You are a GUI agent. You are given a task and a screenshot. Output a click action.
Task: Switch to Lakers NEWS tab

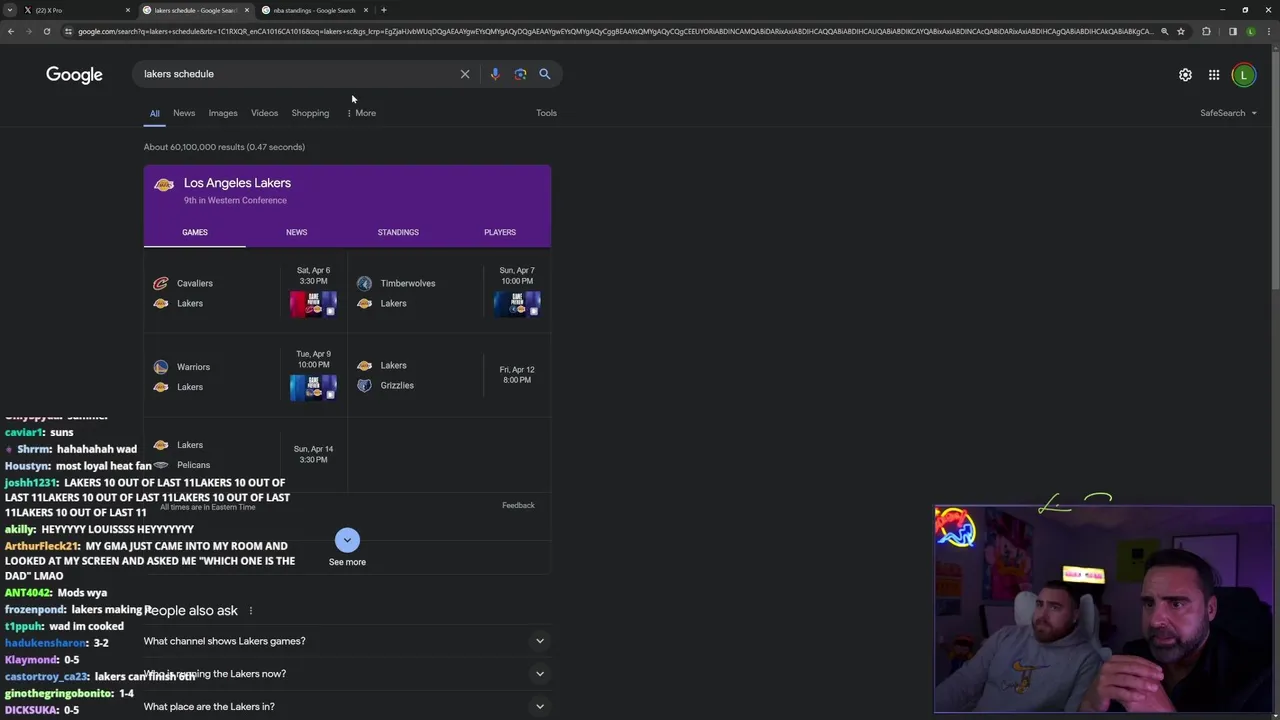296,232
